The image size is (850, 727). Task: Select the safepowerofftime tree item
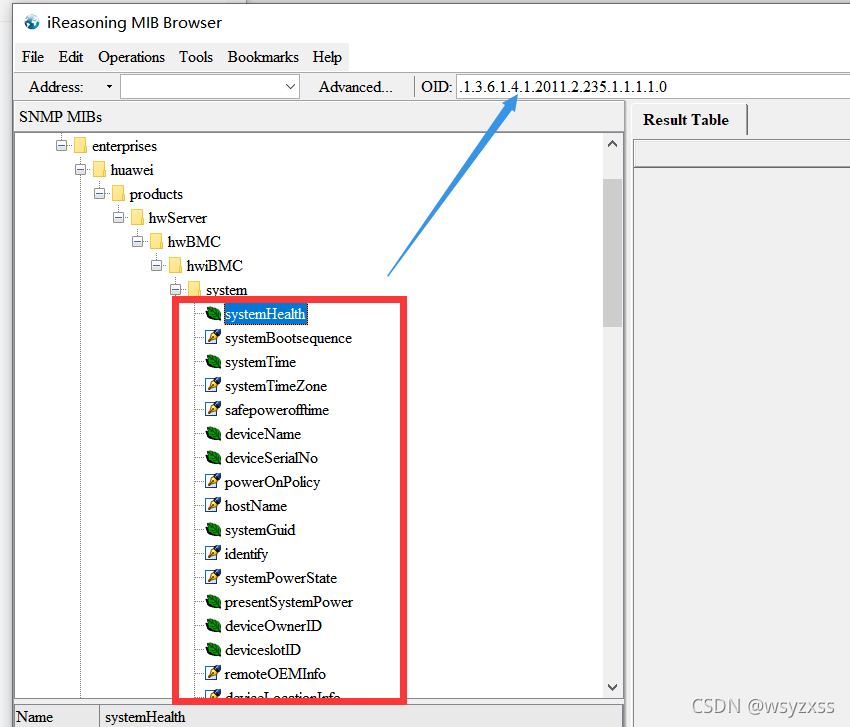point(276,410)
